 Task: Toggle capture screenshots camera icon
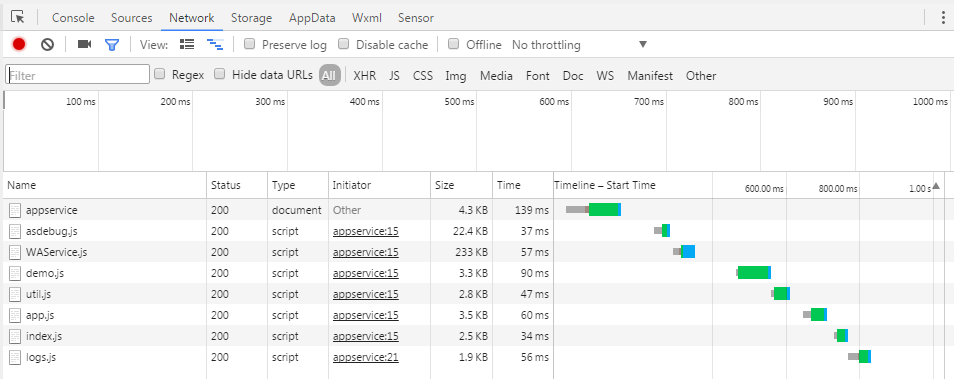85,44
